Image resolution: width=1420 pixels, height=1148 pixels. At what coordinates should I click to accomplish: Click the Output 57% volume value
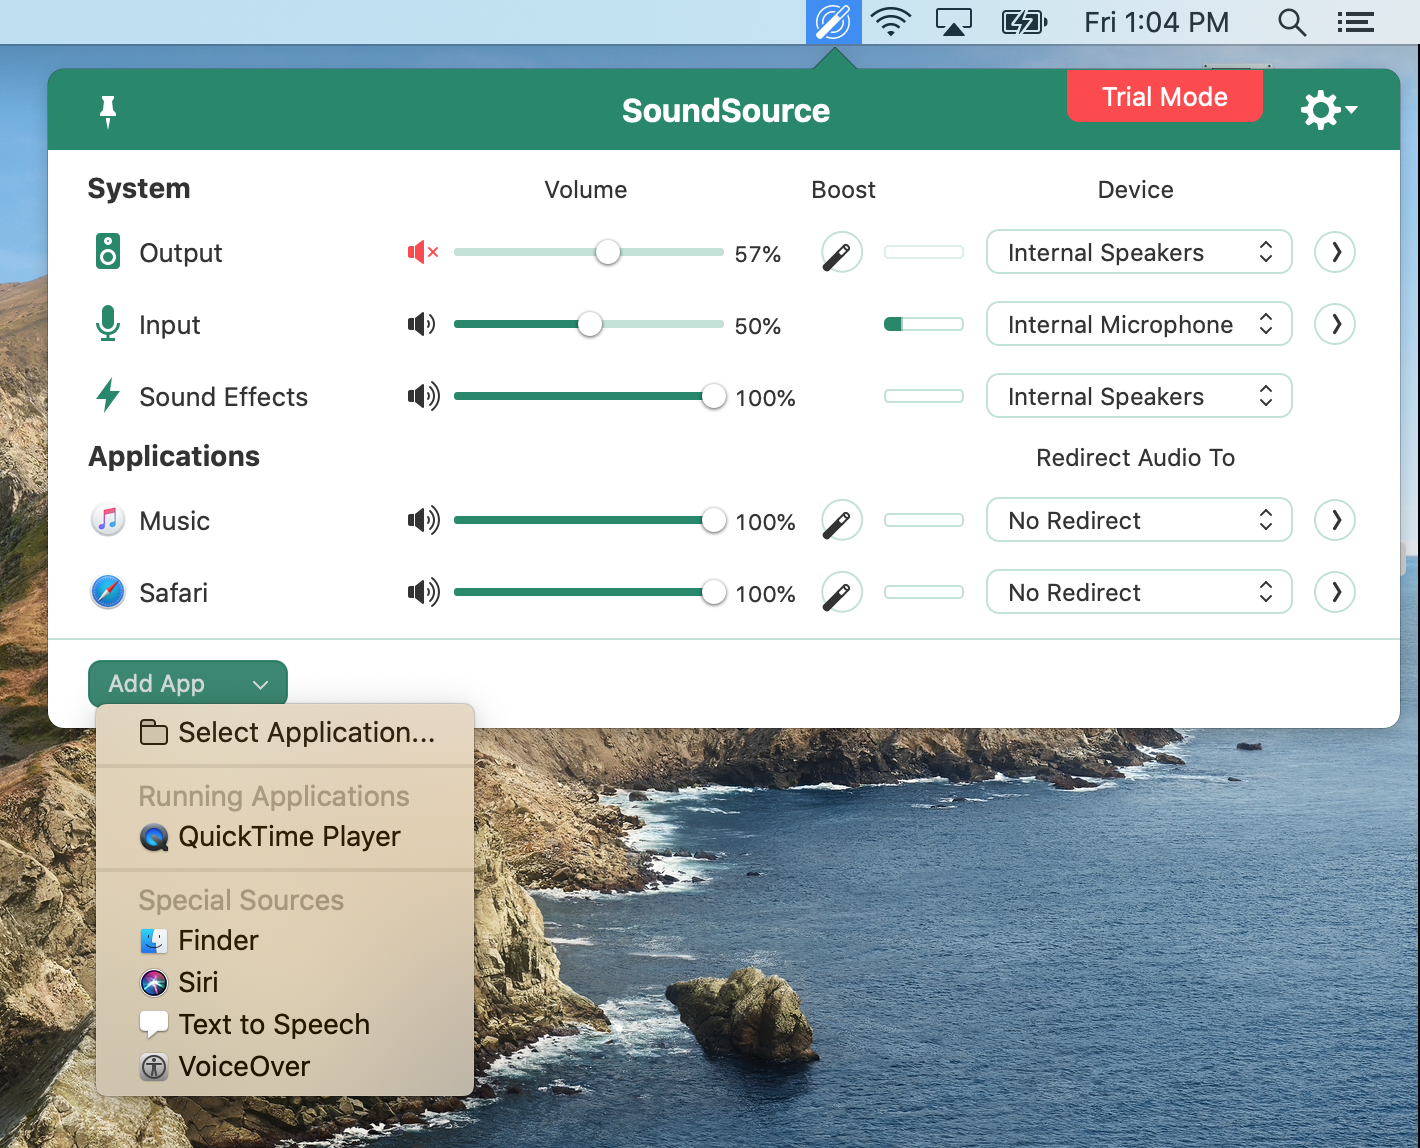click(758, 254)
